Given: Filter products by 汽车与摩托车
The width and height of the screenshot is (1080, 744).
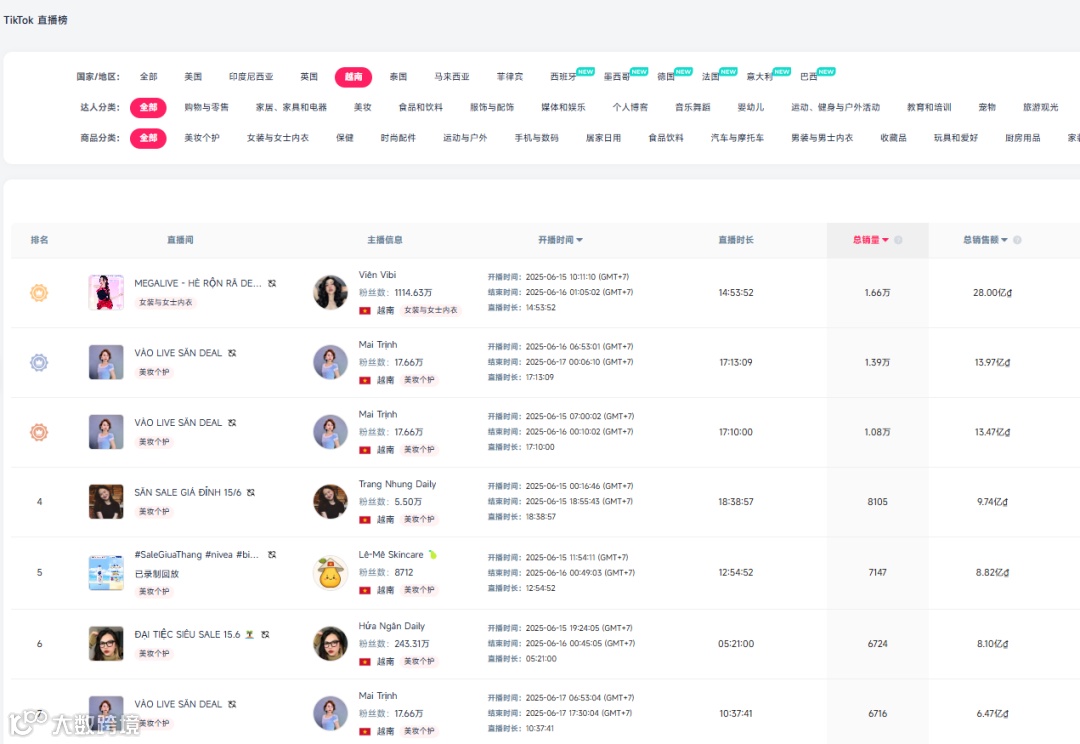Looking at the screenshot, I should click(x=738, y=138).
